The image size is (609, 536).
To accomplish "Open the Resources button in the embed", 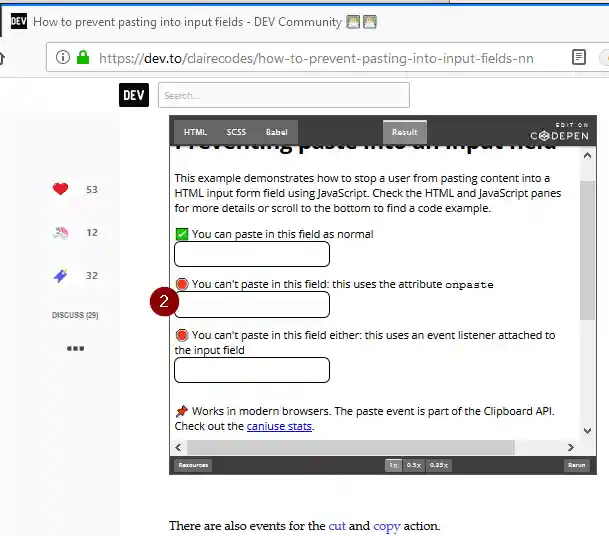I will pyautogui.click(x=193, y=465).
